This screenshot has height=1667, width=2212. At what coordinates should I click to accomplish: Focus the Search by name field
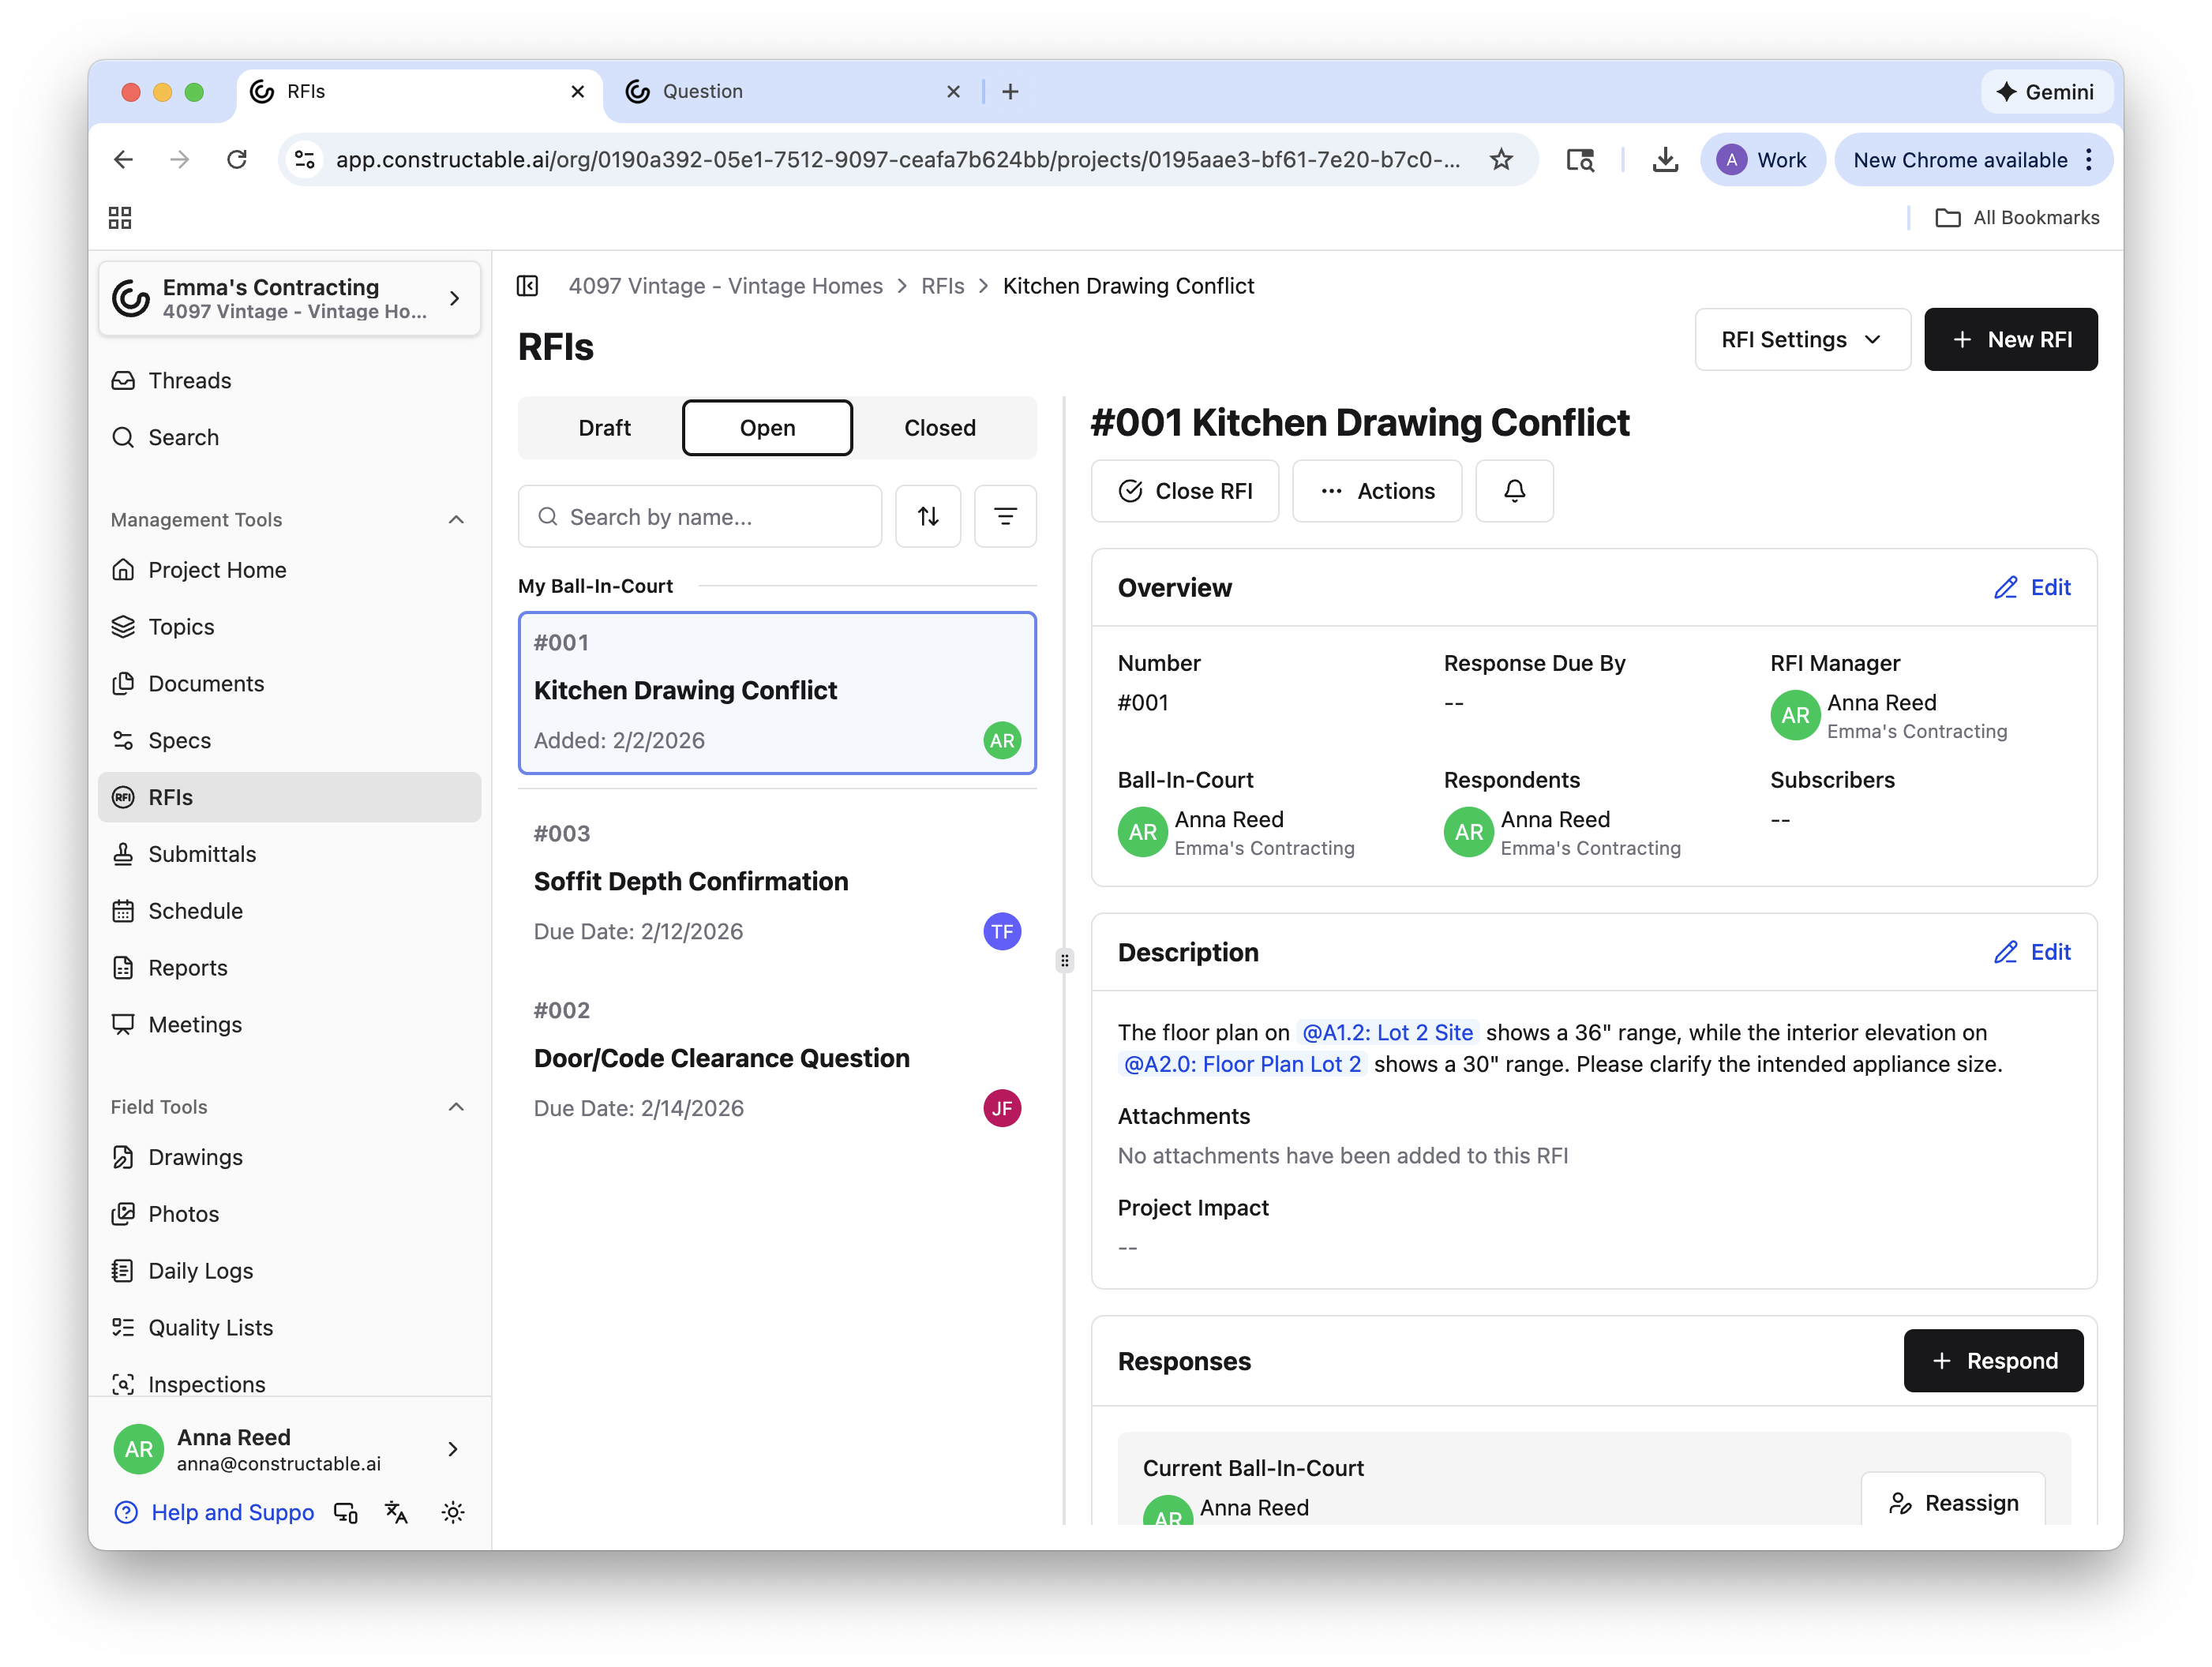[700, 516]
